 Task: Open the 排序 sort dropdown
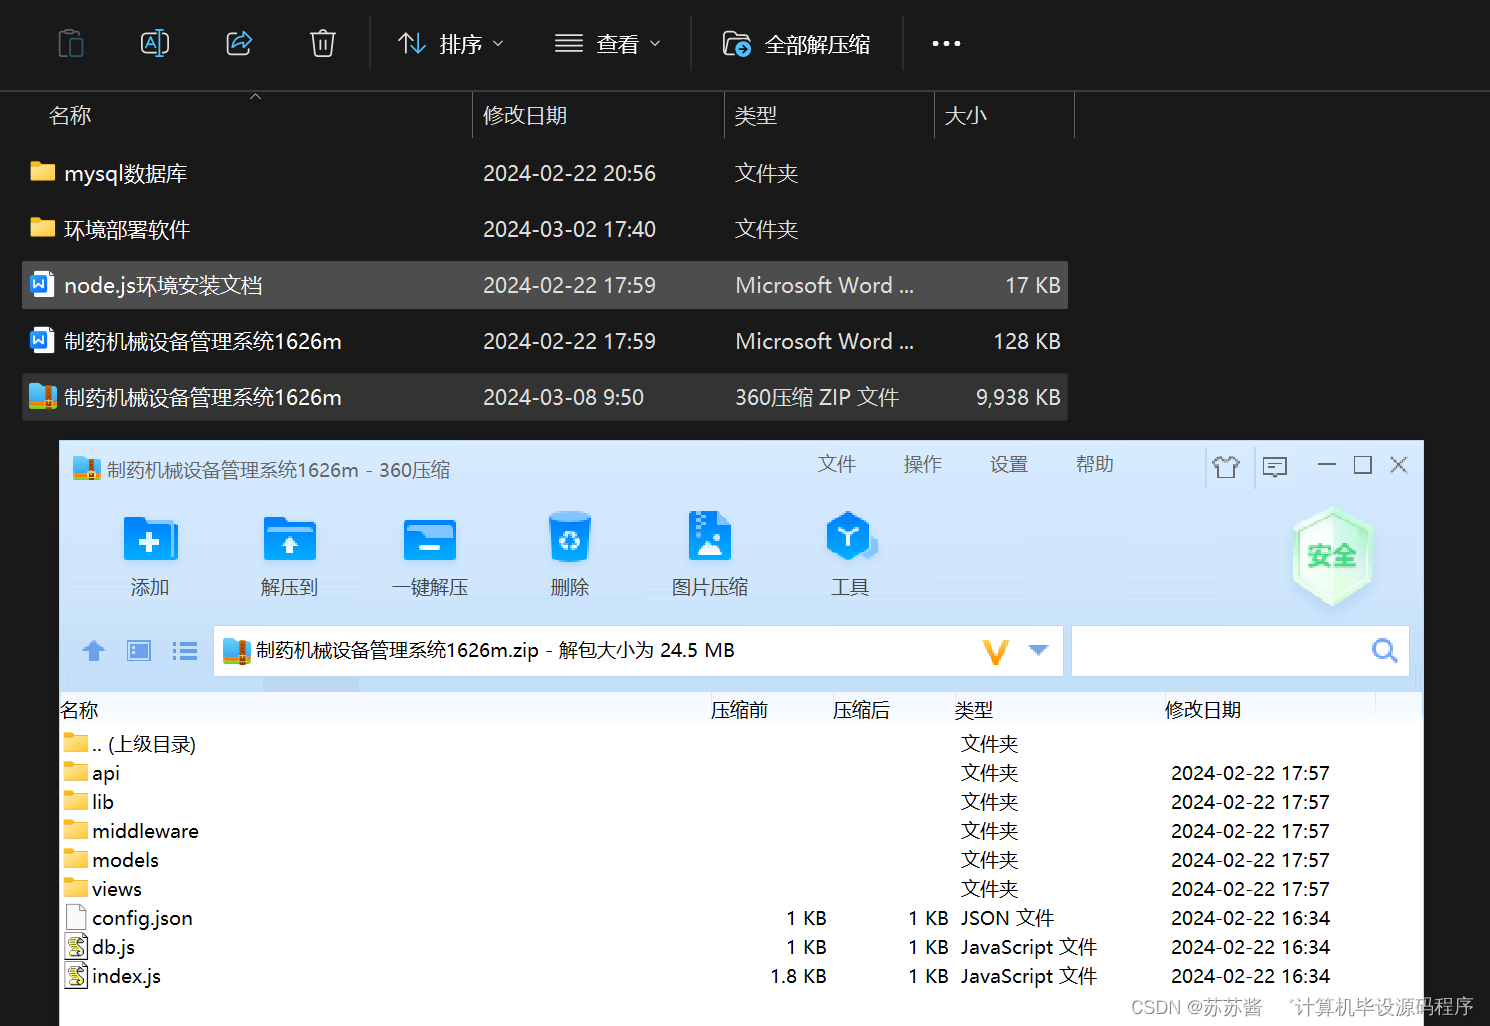pyautogui.click(x=449, y=43)
